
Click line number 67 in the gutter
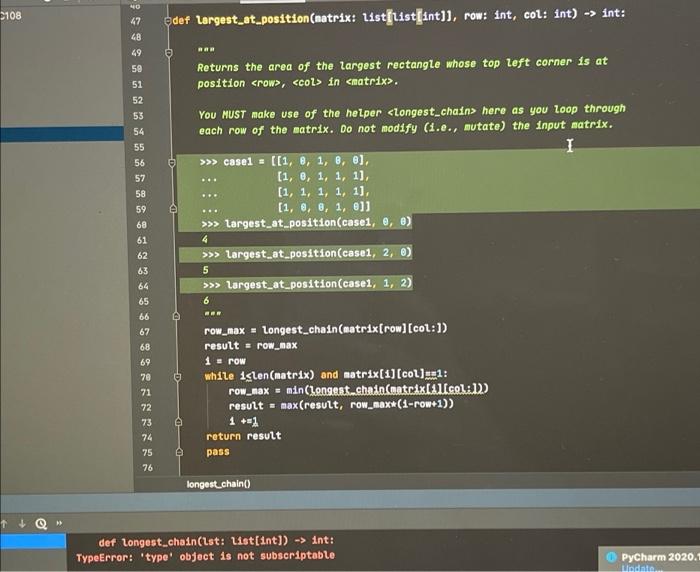[x=144, y=332]
